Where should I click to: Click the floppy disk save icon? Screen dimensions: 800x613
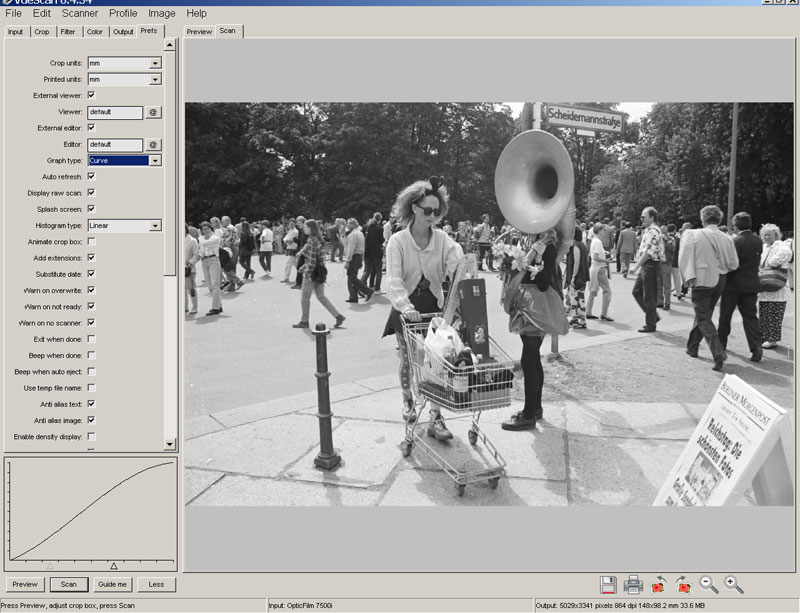608,585
